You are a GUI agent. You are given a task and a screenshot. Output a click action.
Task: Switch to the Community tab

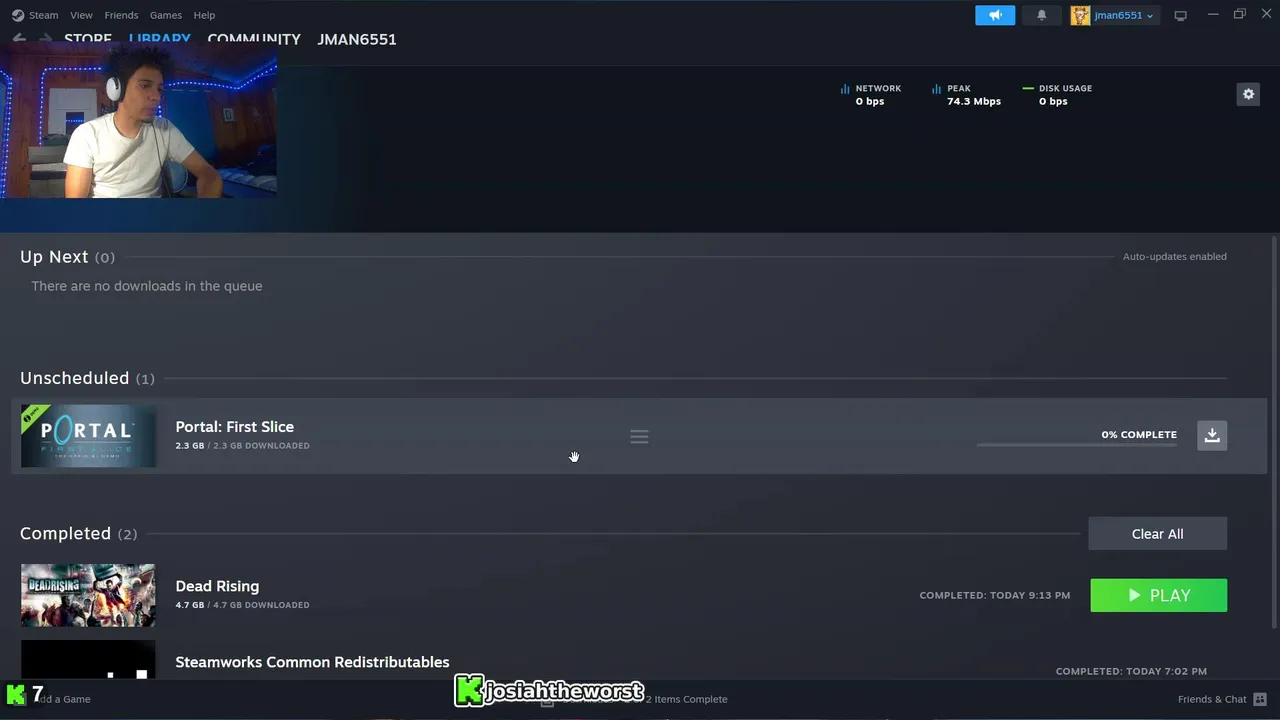(254, 39)
